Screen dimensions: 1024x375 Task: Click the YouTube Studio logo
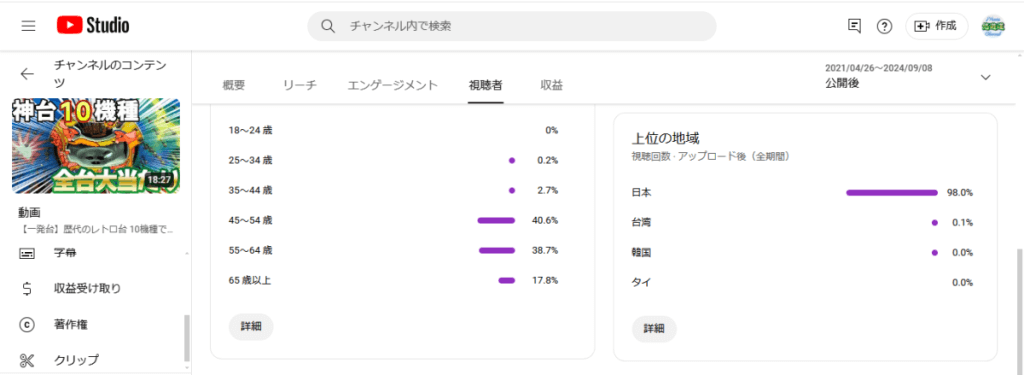tap(93, 25)
